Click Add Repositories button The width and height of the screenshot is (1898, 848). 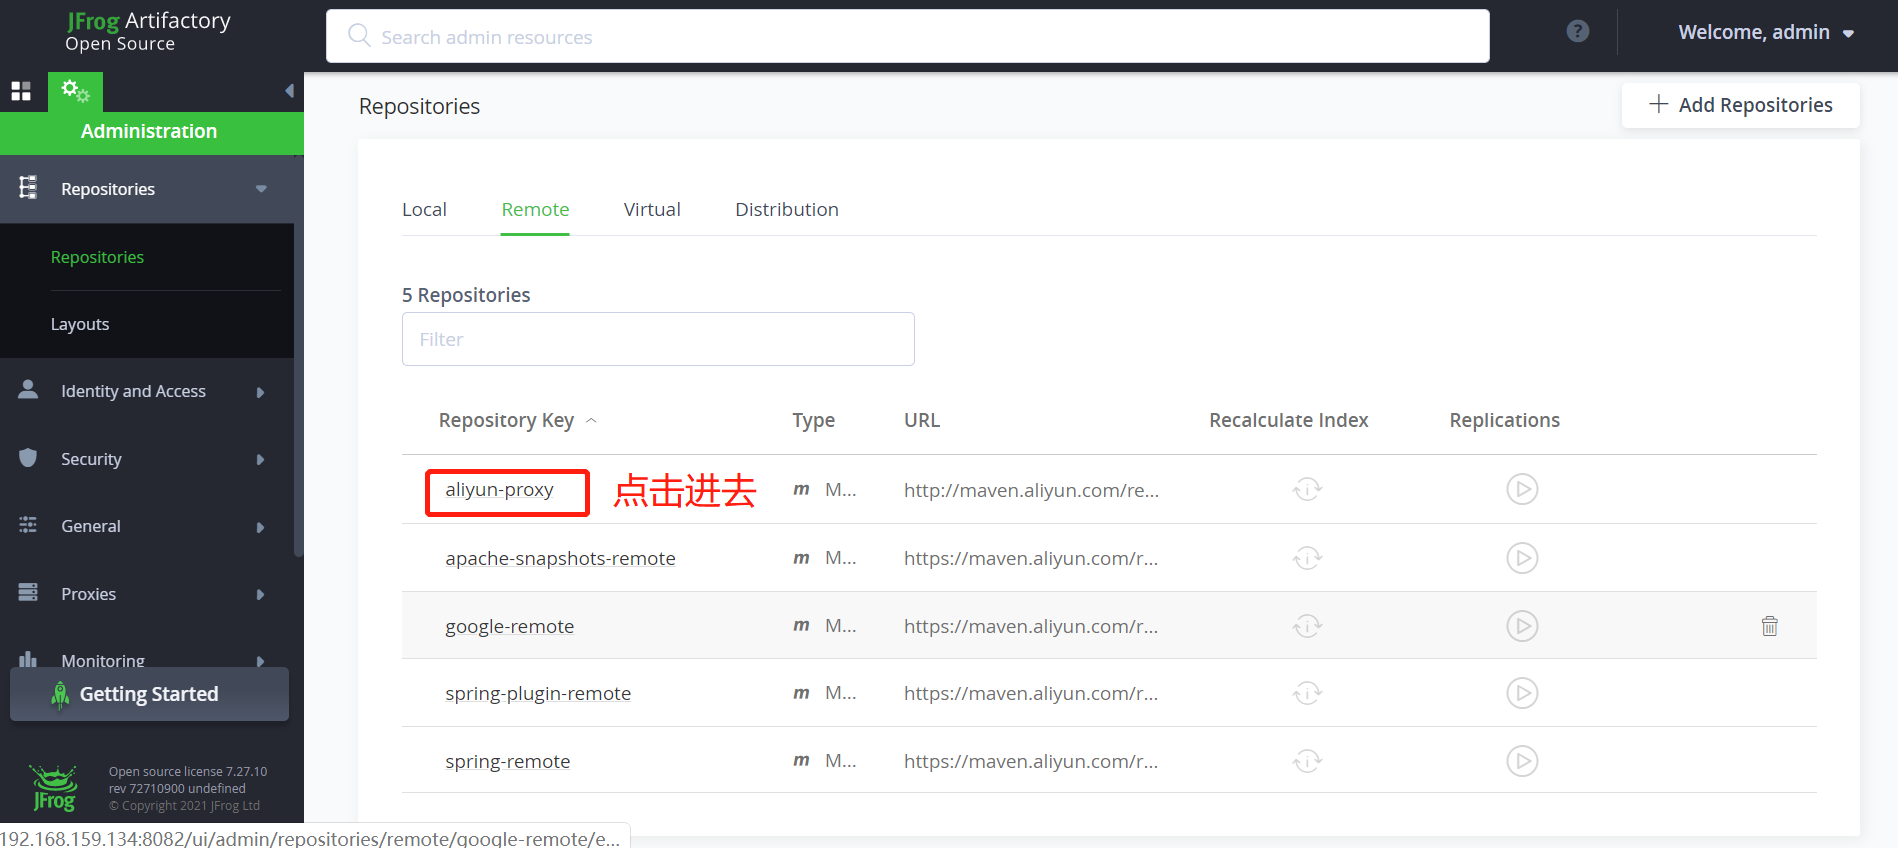click(x=1740, y=105)
